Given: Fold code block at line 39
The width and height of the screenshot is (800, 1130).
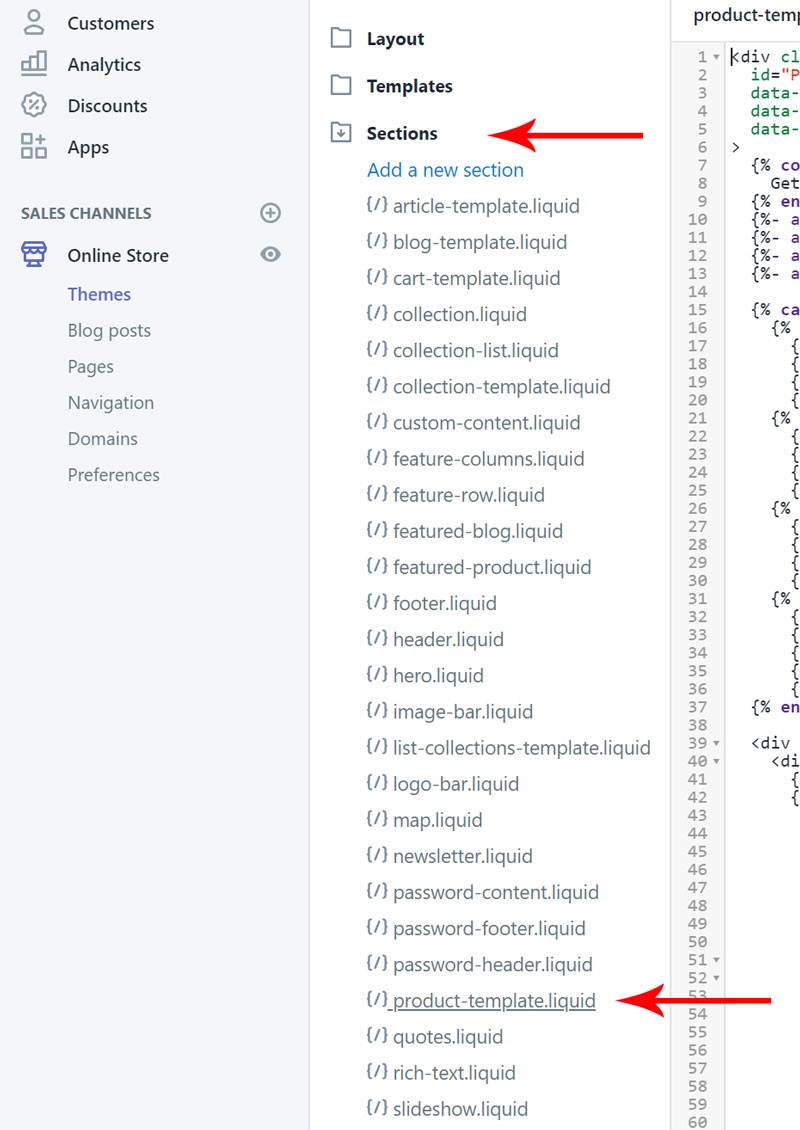Looking at the screenshot, I should point(716,743).
